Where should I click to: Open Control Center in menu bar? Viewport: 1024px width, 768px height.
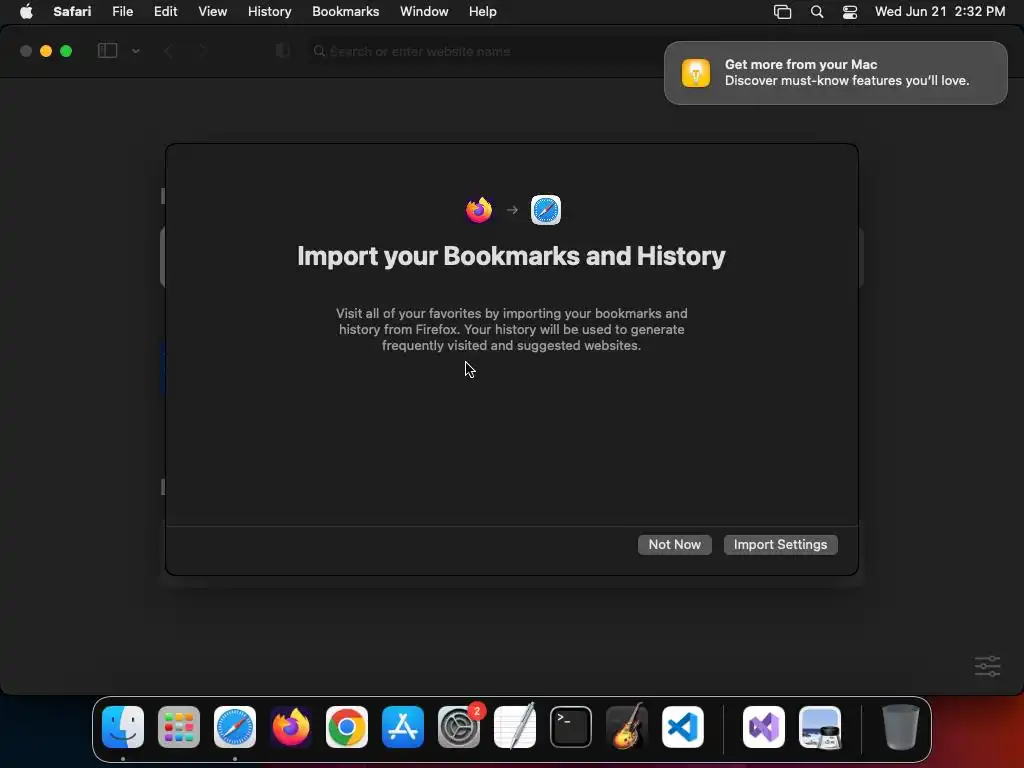point(850,12)
